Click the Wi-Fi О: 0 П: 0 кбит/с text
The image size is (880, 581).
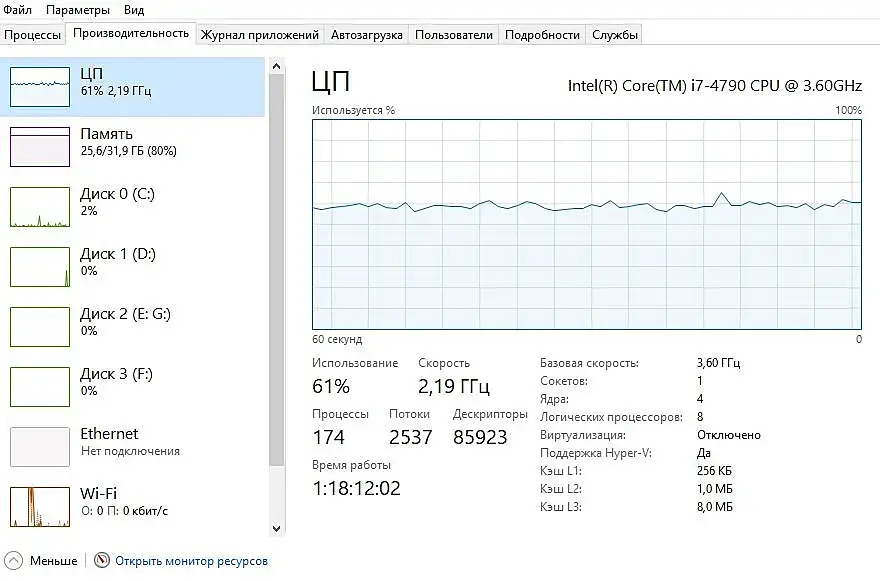(x=124, y=511)
